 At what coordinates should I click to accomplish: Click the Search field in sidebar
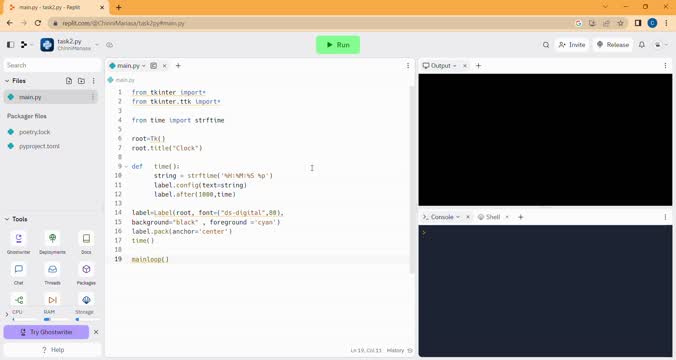tap(52, 66)
